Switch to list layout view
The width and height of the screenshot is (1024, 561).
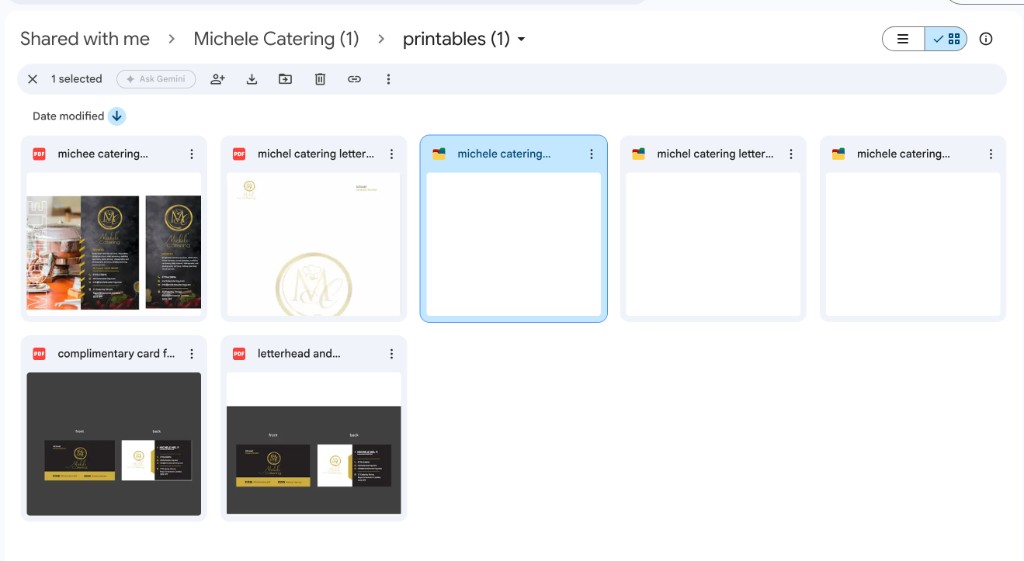903,39
